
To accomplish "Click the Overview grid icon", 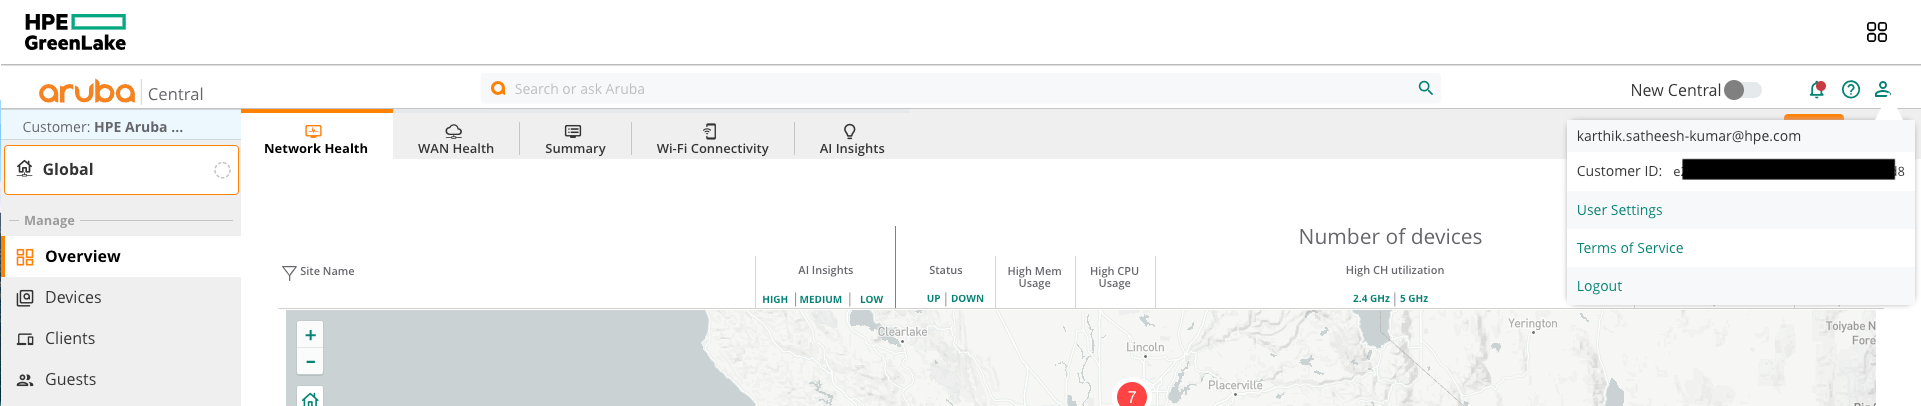I will tap(25, 257).
